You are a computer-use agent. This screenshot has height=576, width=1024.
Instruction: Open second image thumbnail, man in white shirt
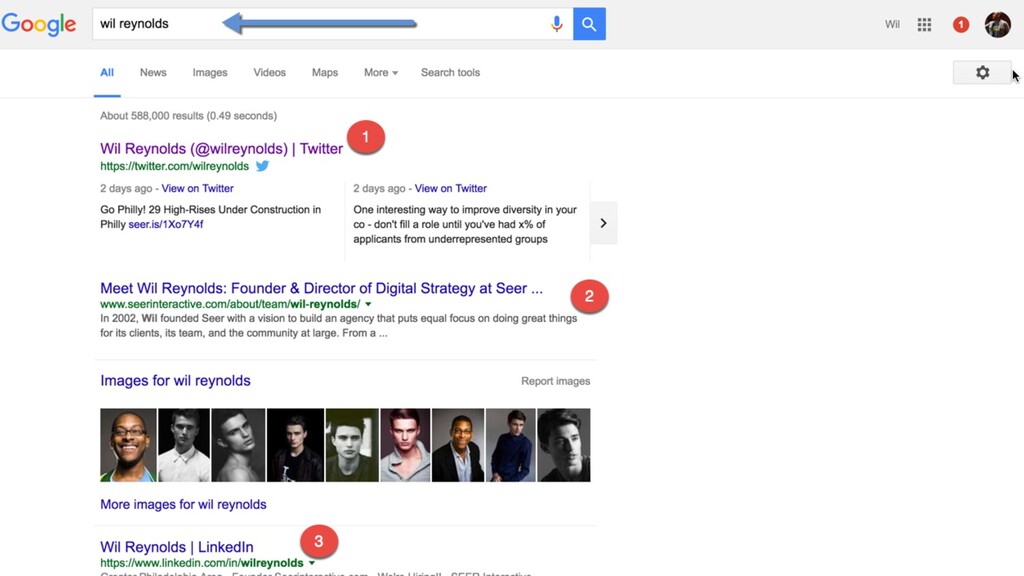[x=184, y=445]
